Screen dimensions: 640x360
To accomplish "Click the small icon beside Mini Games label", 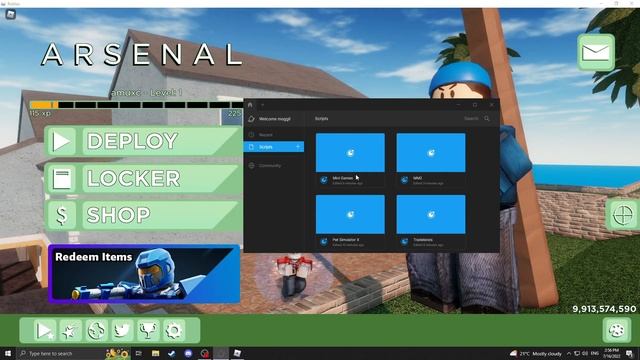I will pyautogui.click(x=324, y=180).
